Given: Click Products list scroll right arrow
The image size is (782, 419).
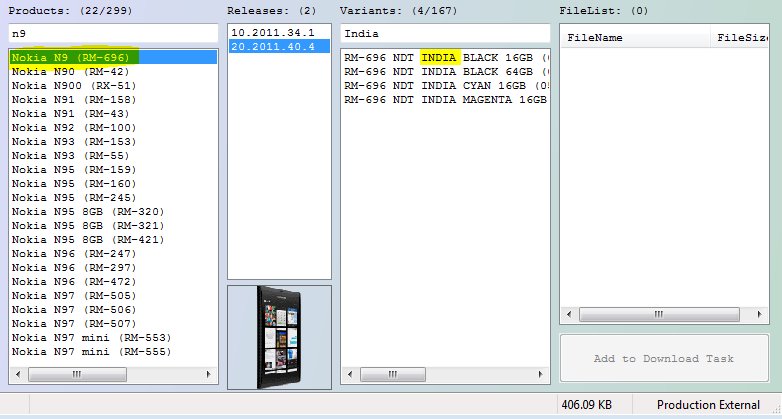Looking at the screenshot, I should pos(208,374).
